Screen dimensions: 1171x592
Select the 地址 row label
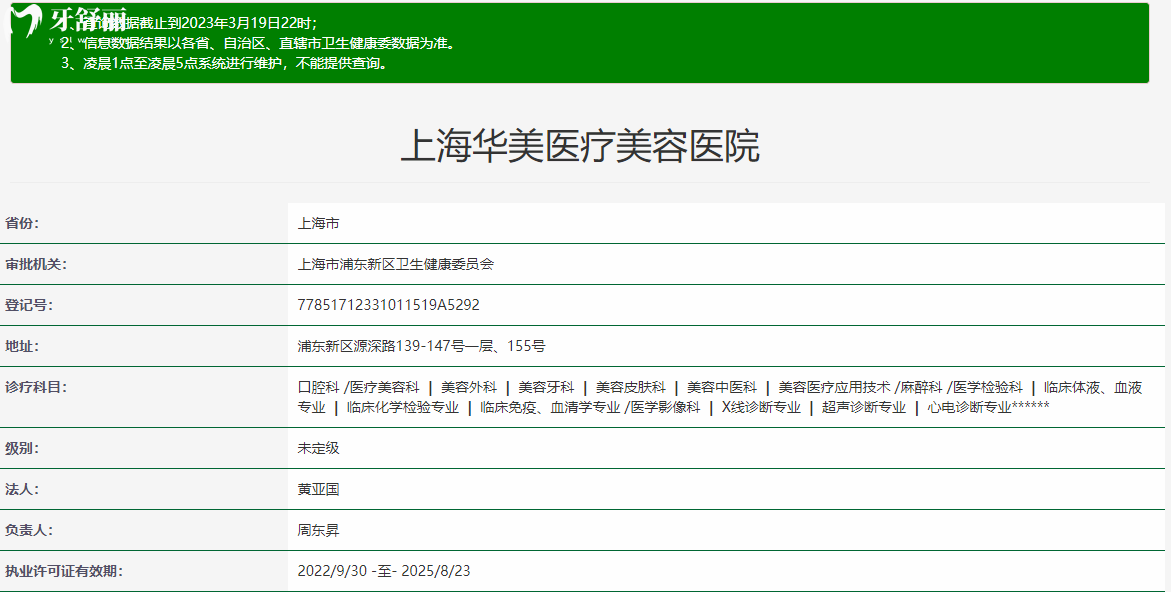pos(22,346)
